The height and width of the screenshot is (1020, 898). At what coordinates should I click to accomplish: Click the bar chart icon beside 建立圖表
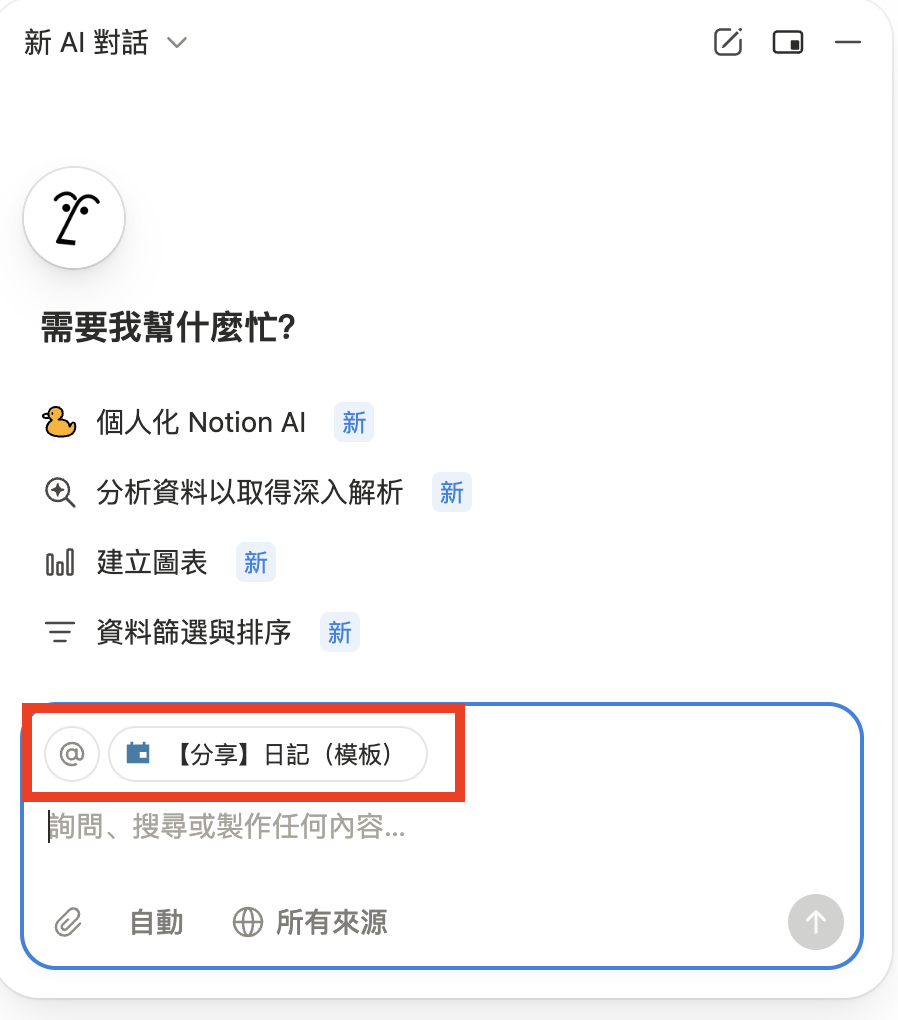tap(60, 563)
